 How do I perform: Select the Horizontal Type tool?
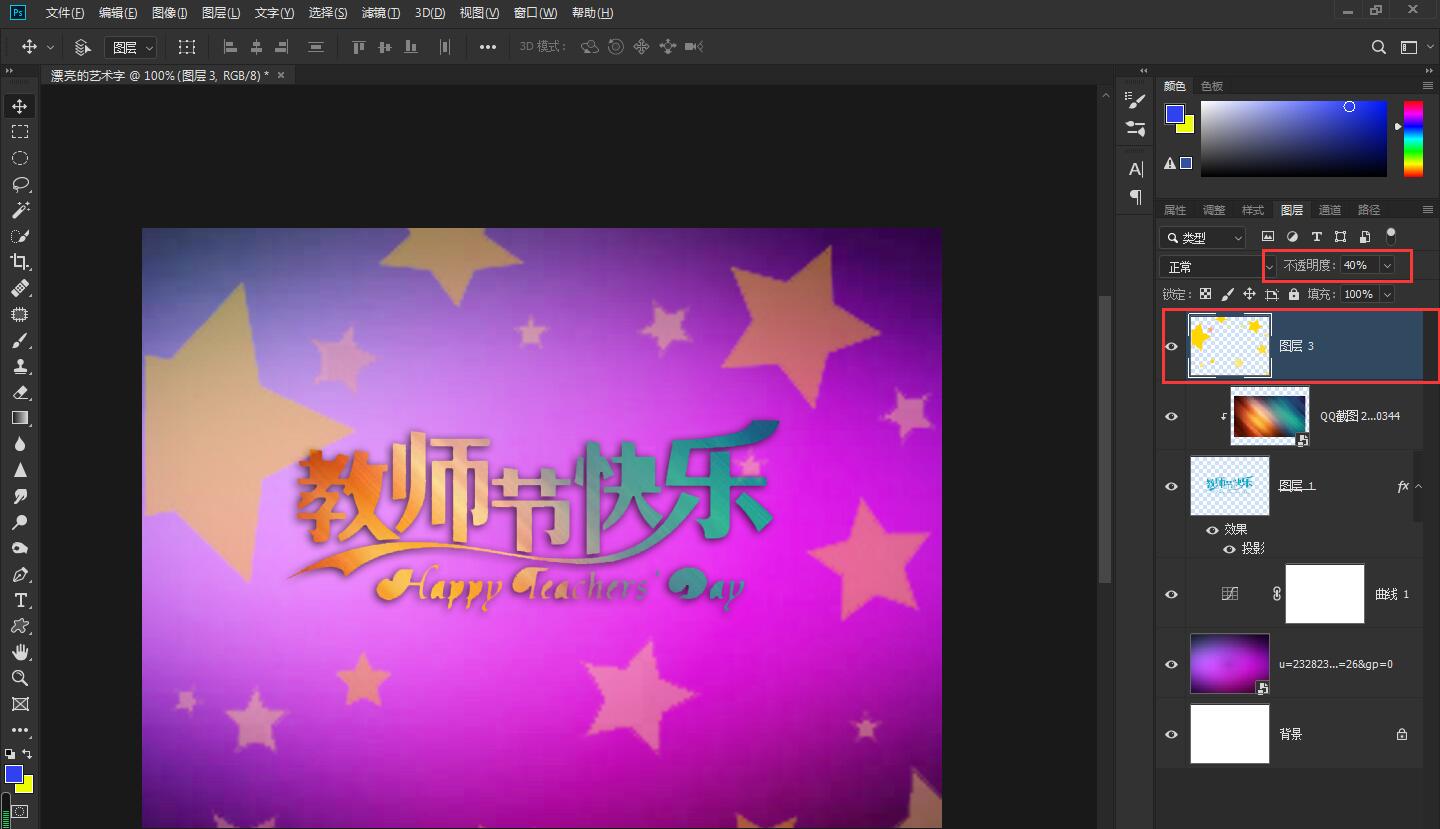pyautogui.click(x=20, y=601)
